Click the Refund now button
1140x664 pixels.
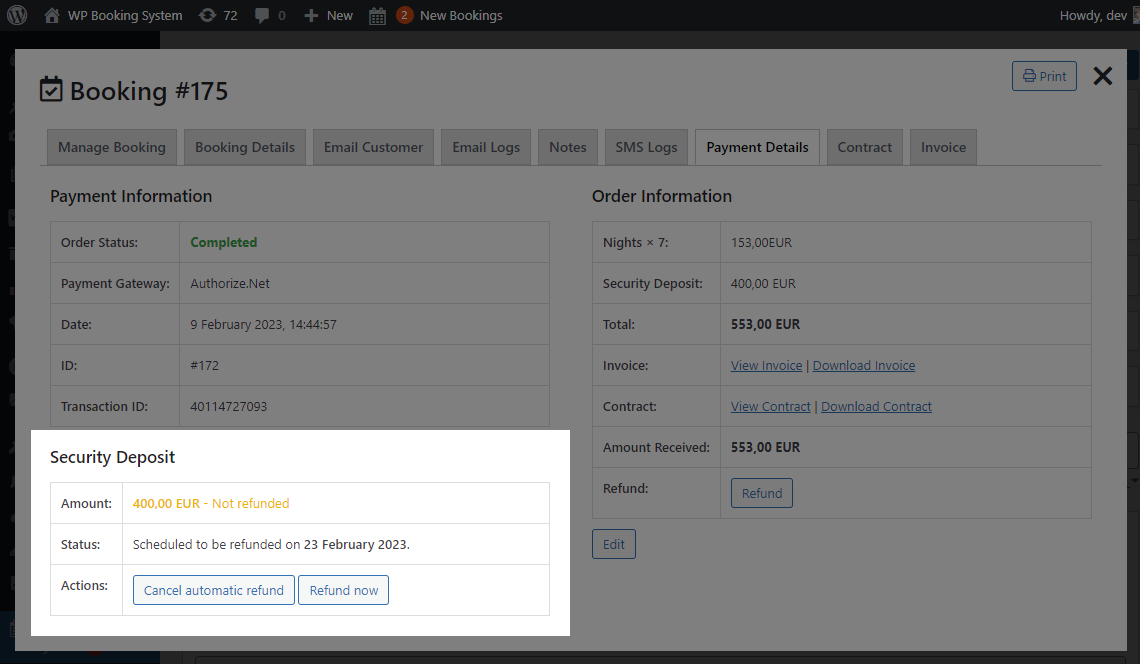(x=344, y=590)
